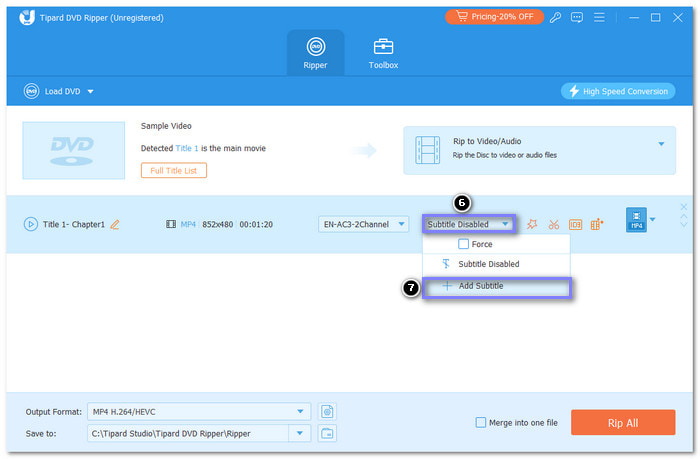Click the Tipard app logo

click(x=27, y=17)
